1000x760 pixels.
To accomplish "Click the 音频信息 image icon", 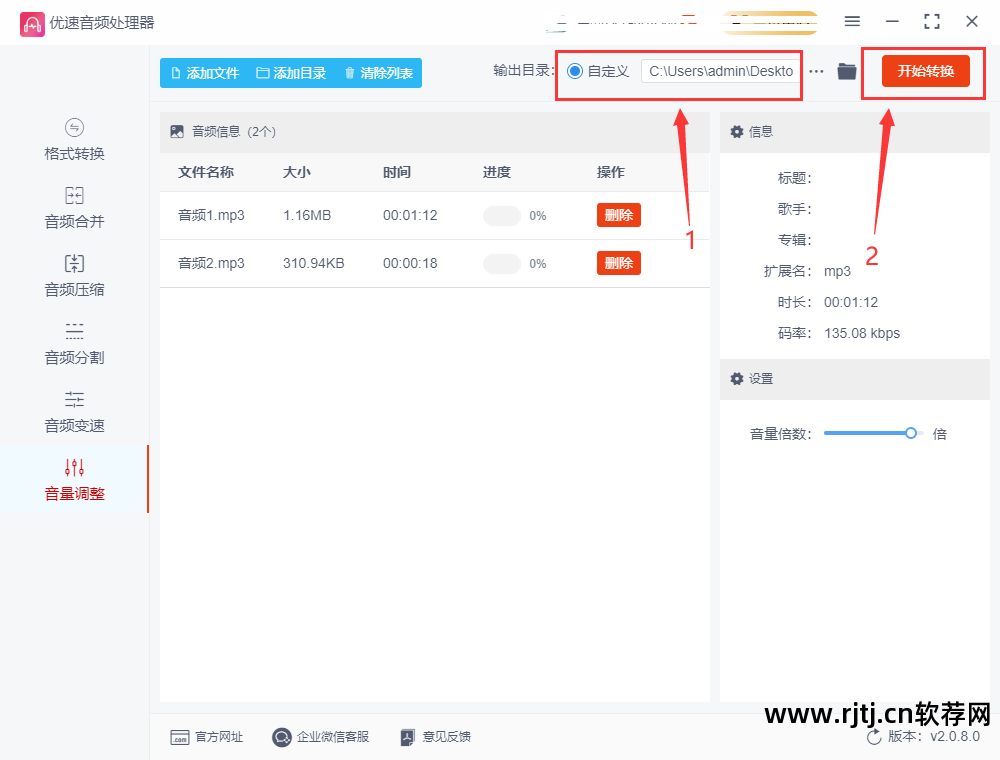I will pyautogui.click(x=177, y=132).
